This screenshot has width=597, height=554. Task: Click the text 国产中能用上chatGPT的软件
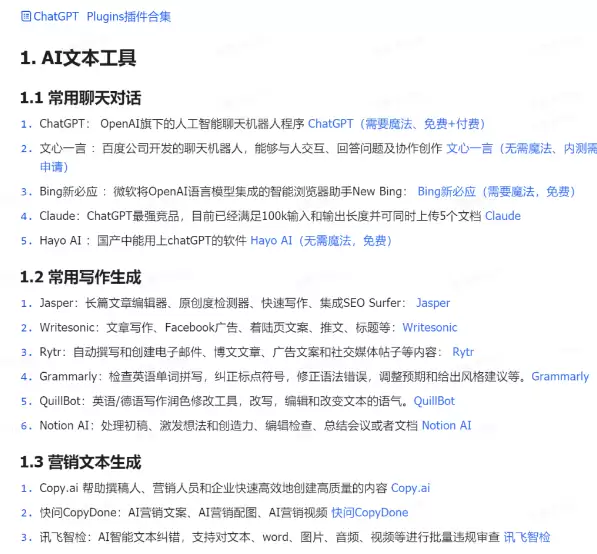[x=172, y=241]
